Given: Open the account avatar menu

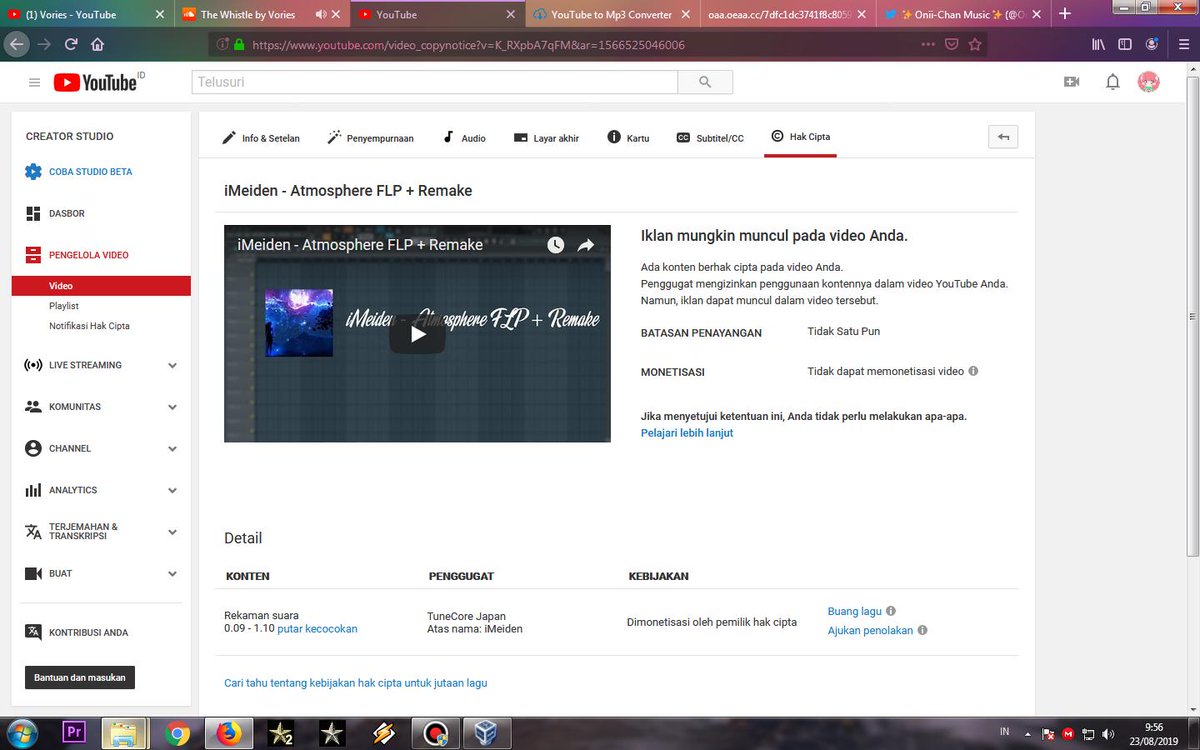Looking at the screenshot, I should coord(1149,82).
